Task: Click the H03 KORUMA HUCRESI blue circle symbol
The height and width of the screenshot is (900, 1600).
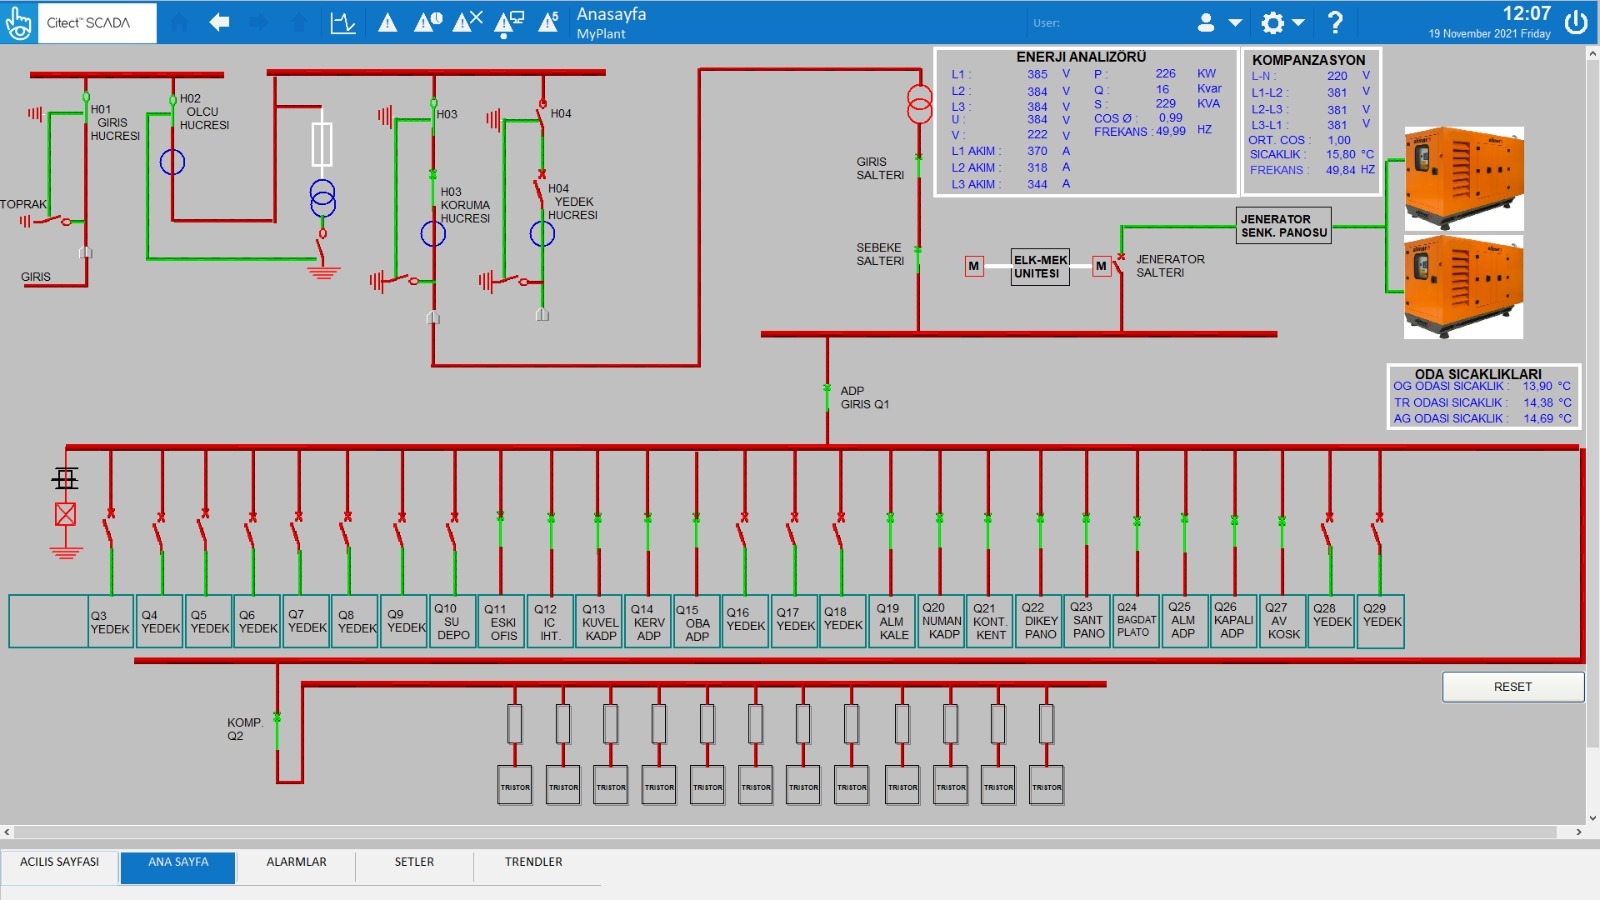Action: coord(433,234)
